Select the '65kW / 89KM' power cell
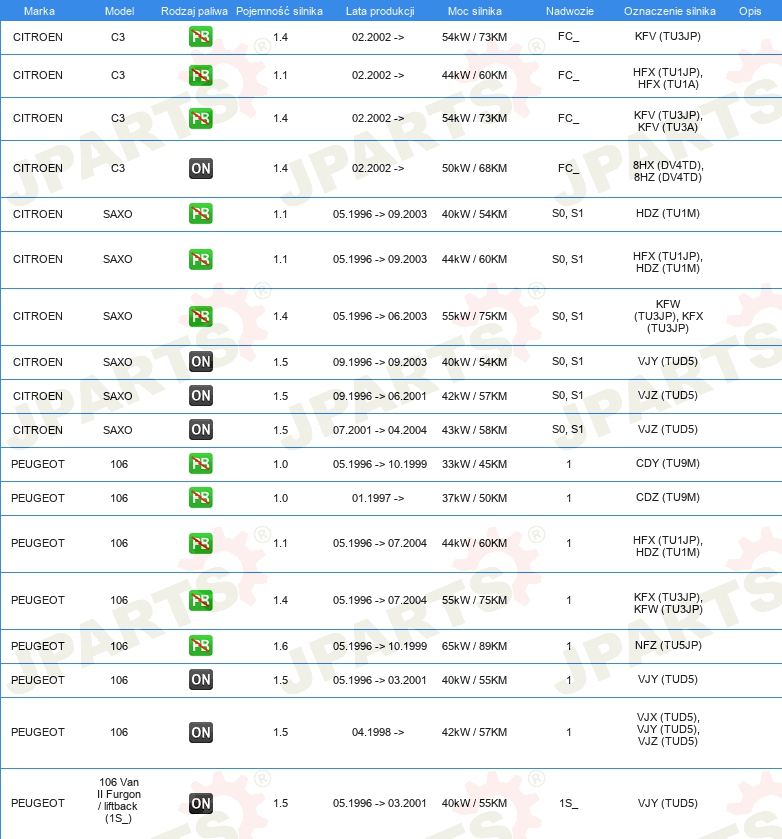Viewport: 782px width, 839px height. (474, 646)
